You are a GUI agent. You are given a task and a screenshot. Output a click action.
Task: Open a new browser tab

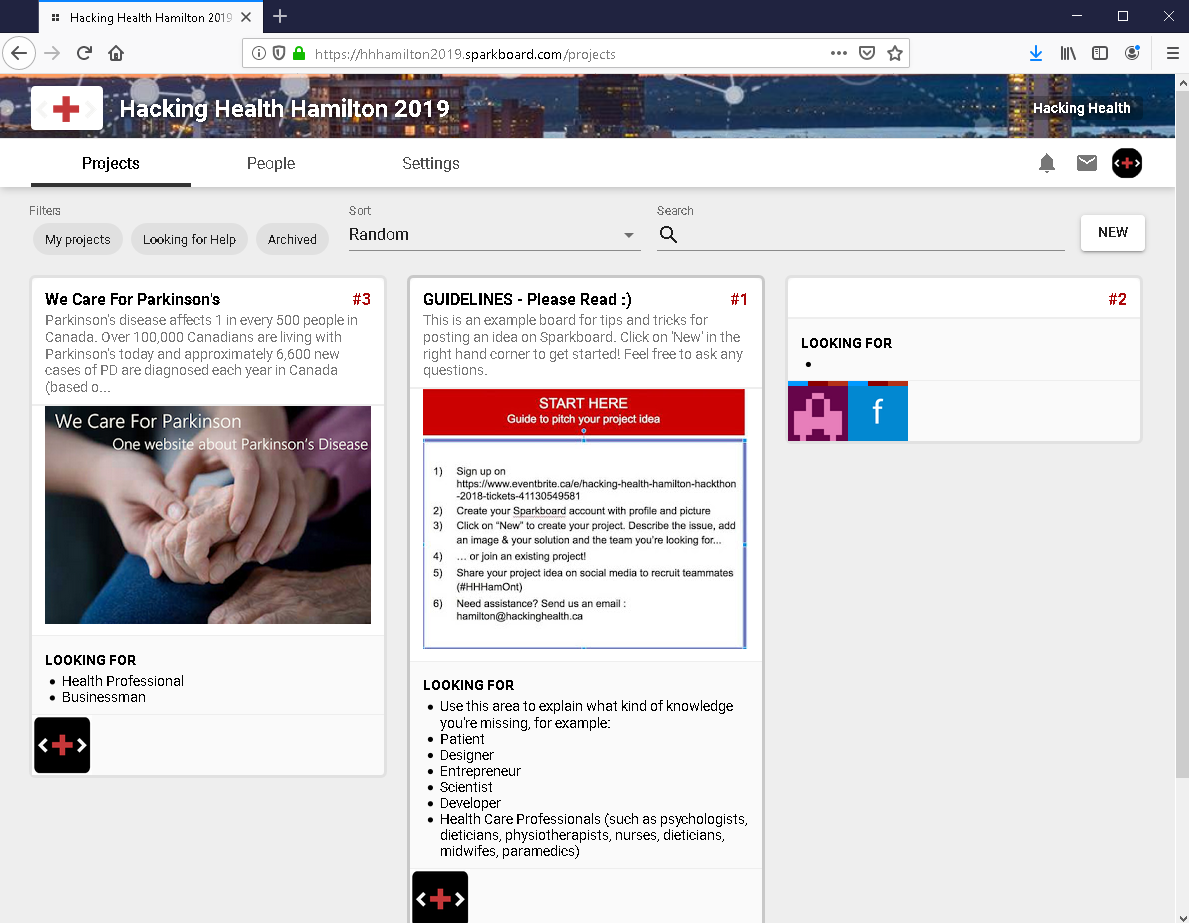(x=280, y=17)
